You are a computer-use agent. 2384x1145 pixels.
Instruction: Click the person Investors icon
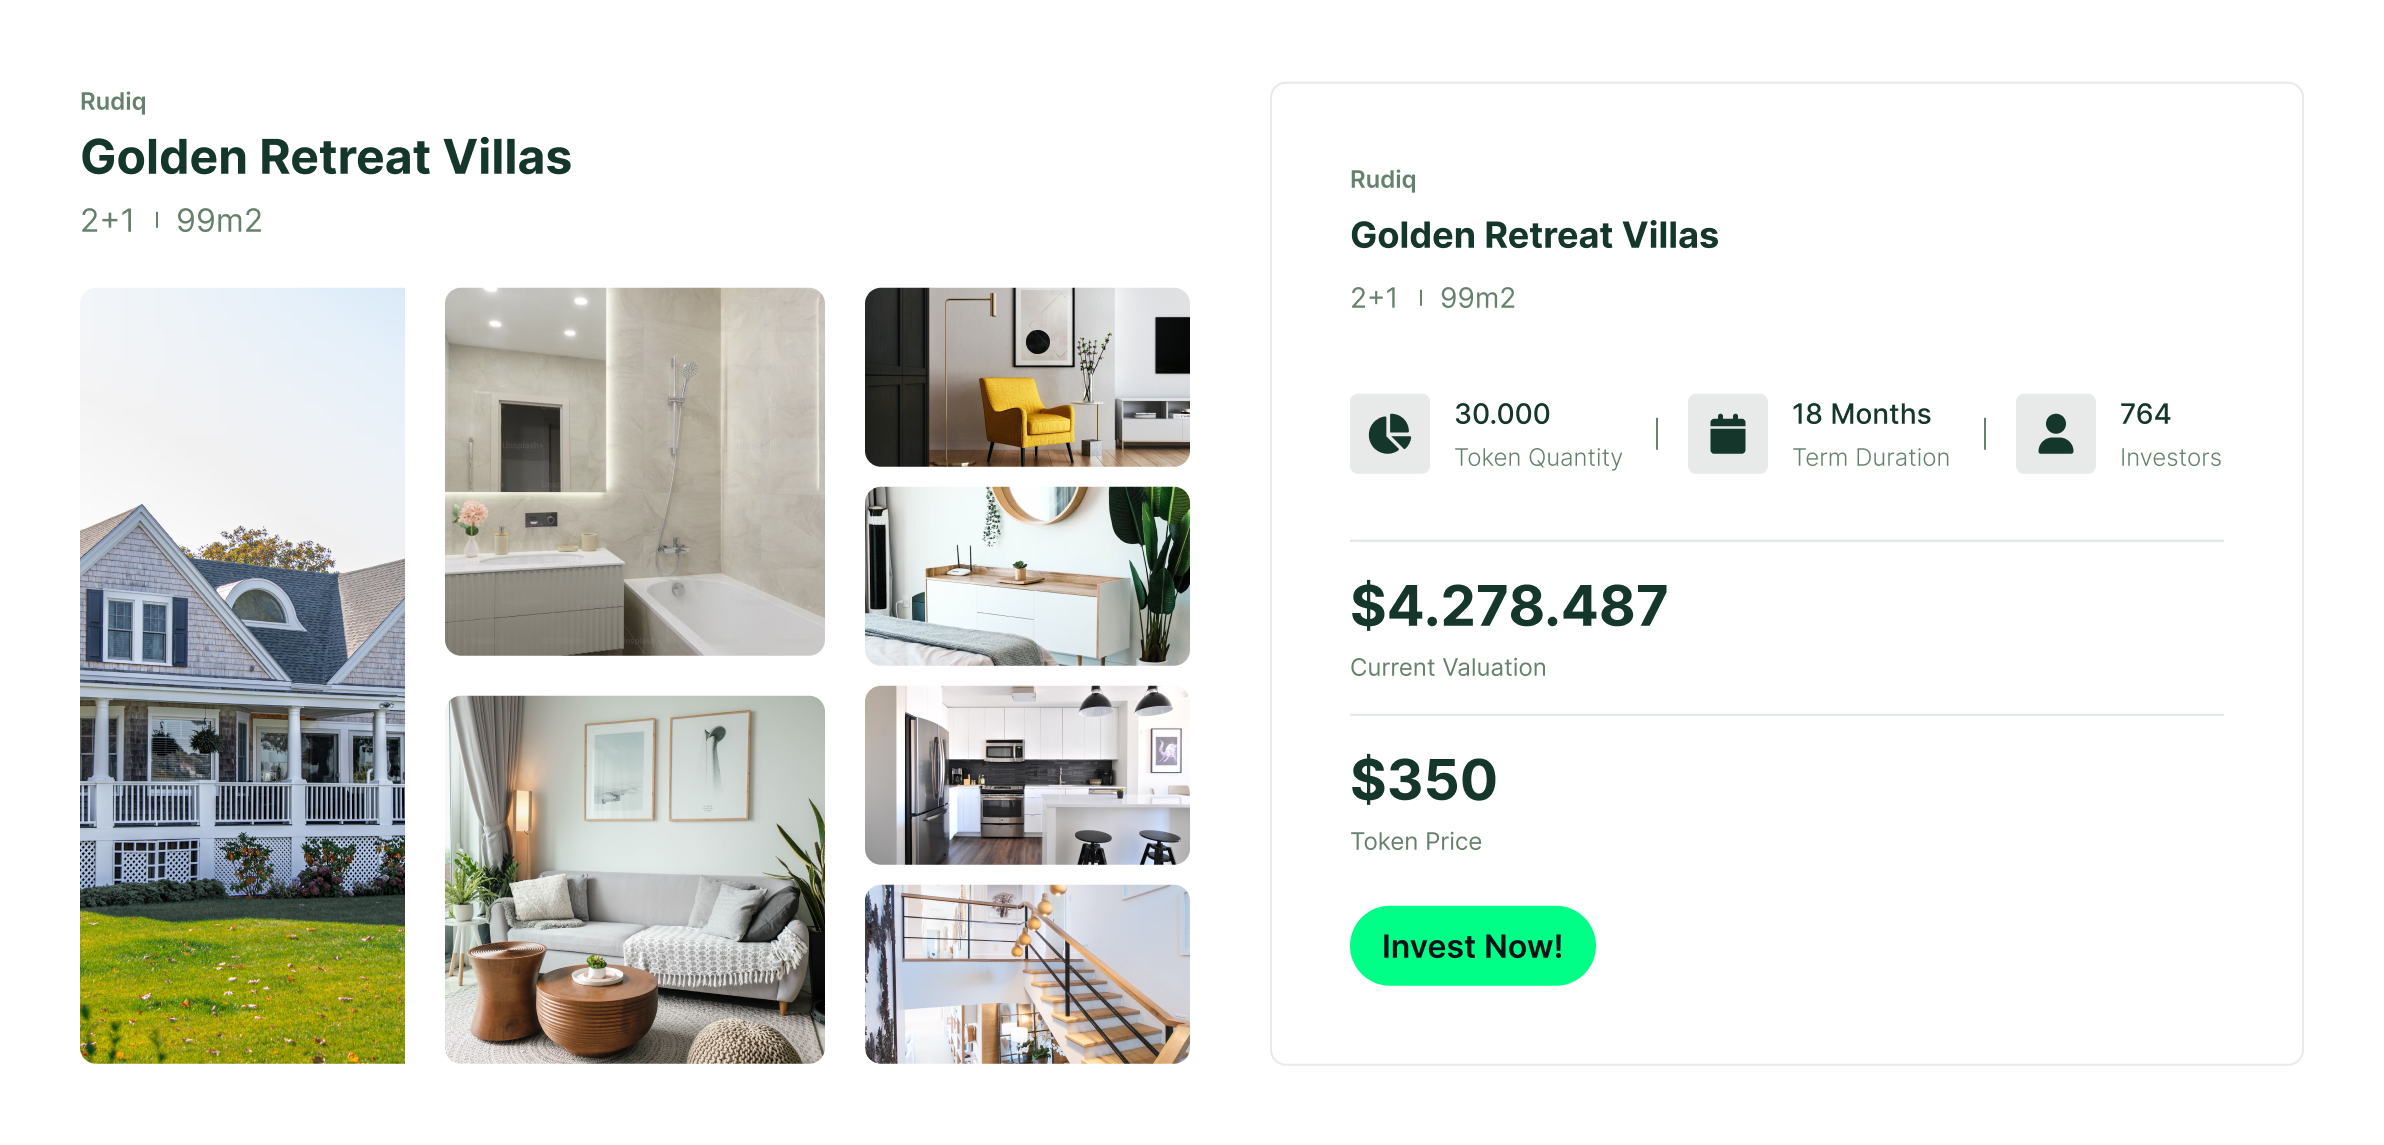2055,433
